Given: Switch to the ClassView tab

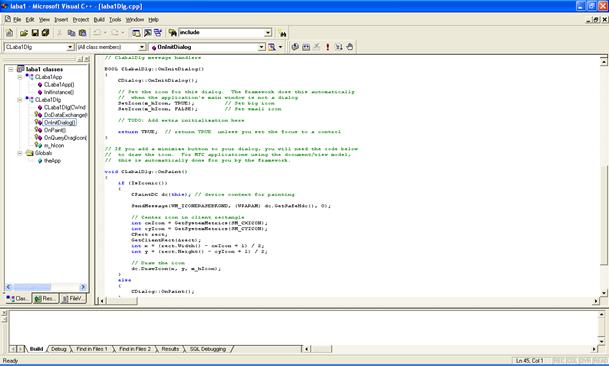Looking at the screenshot, I should [18, 298].
